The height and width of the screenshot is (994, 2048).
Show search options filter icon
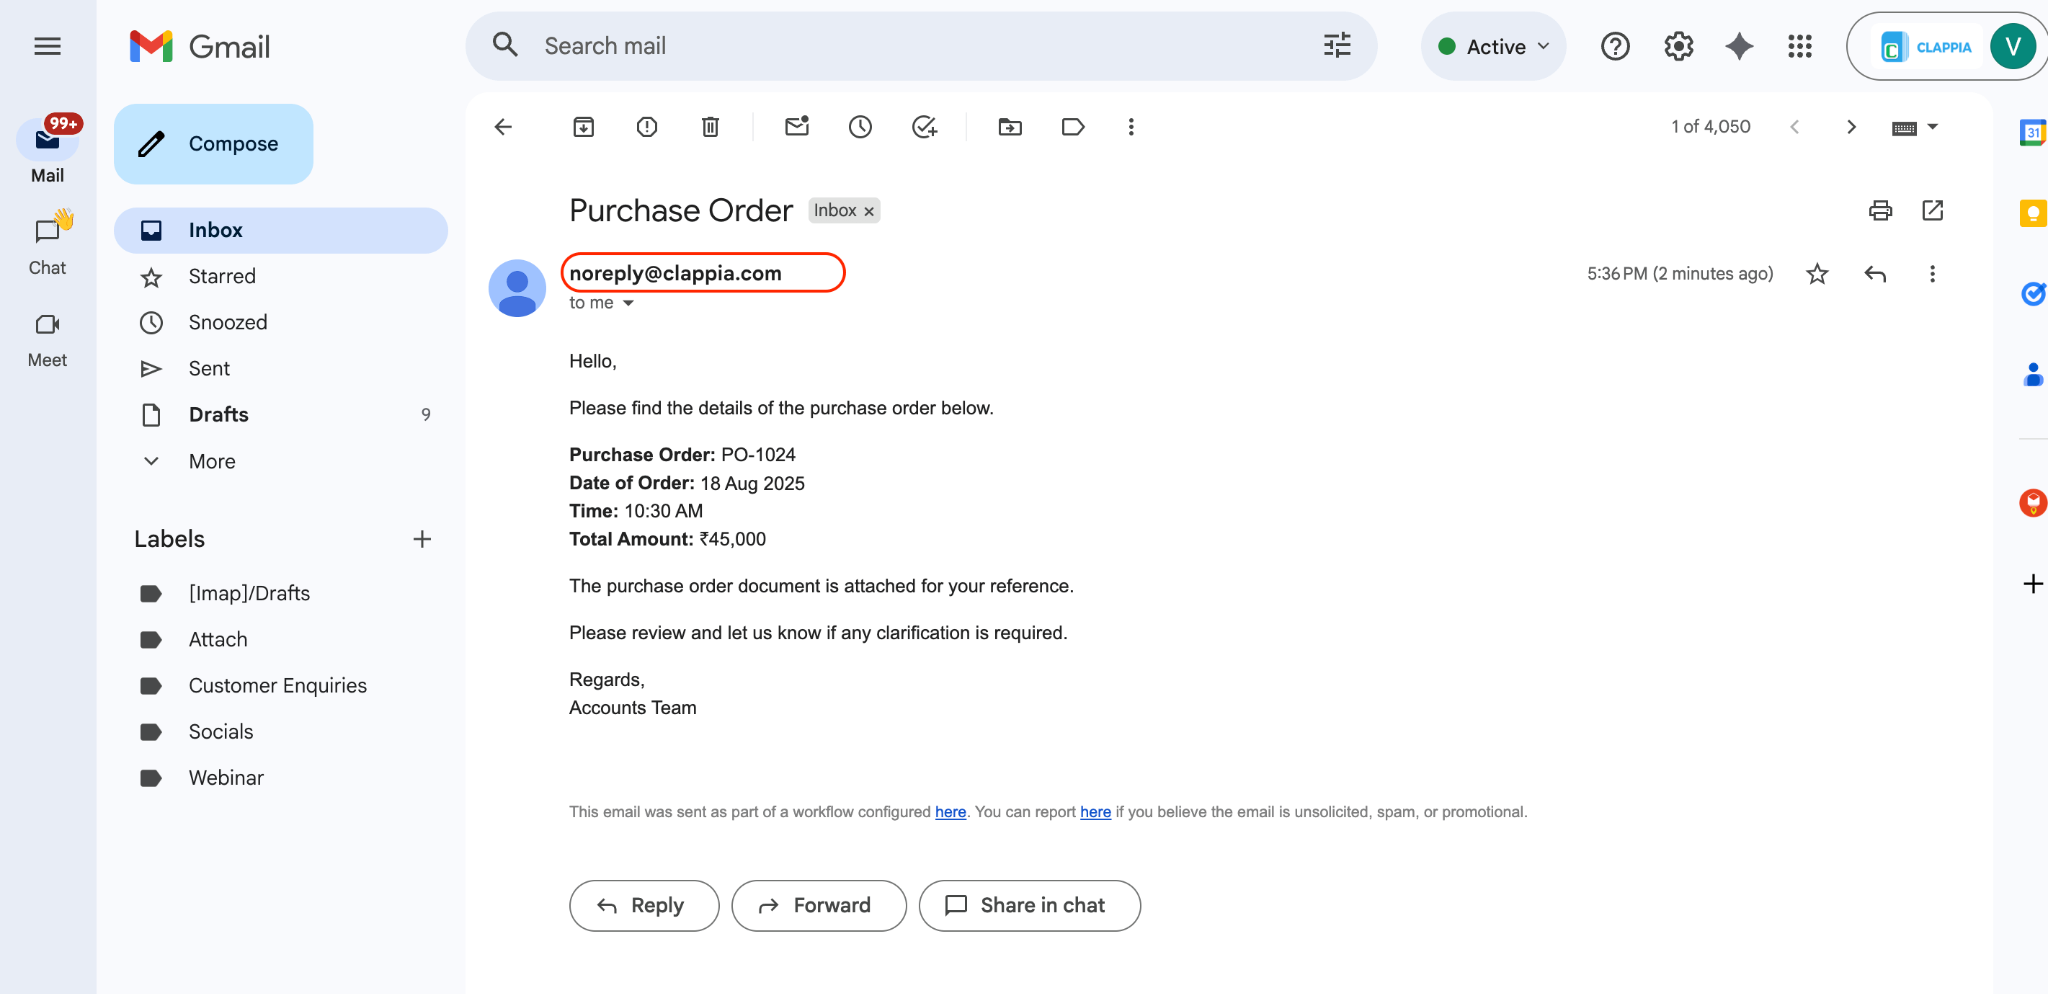tap(1337, 45)
